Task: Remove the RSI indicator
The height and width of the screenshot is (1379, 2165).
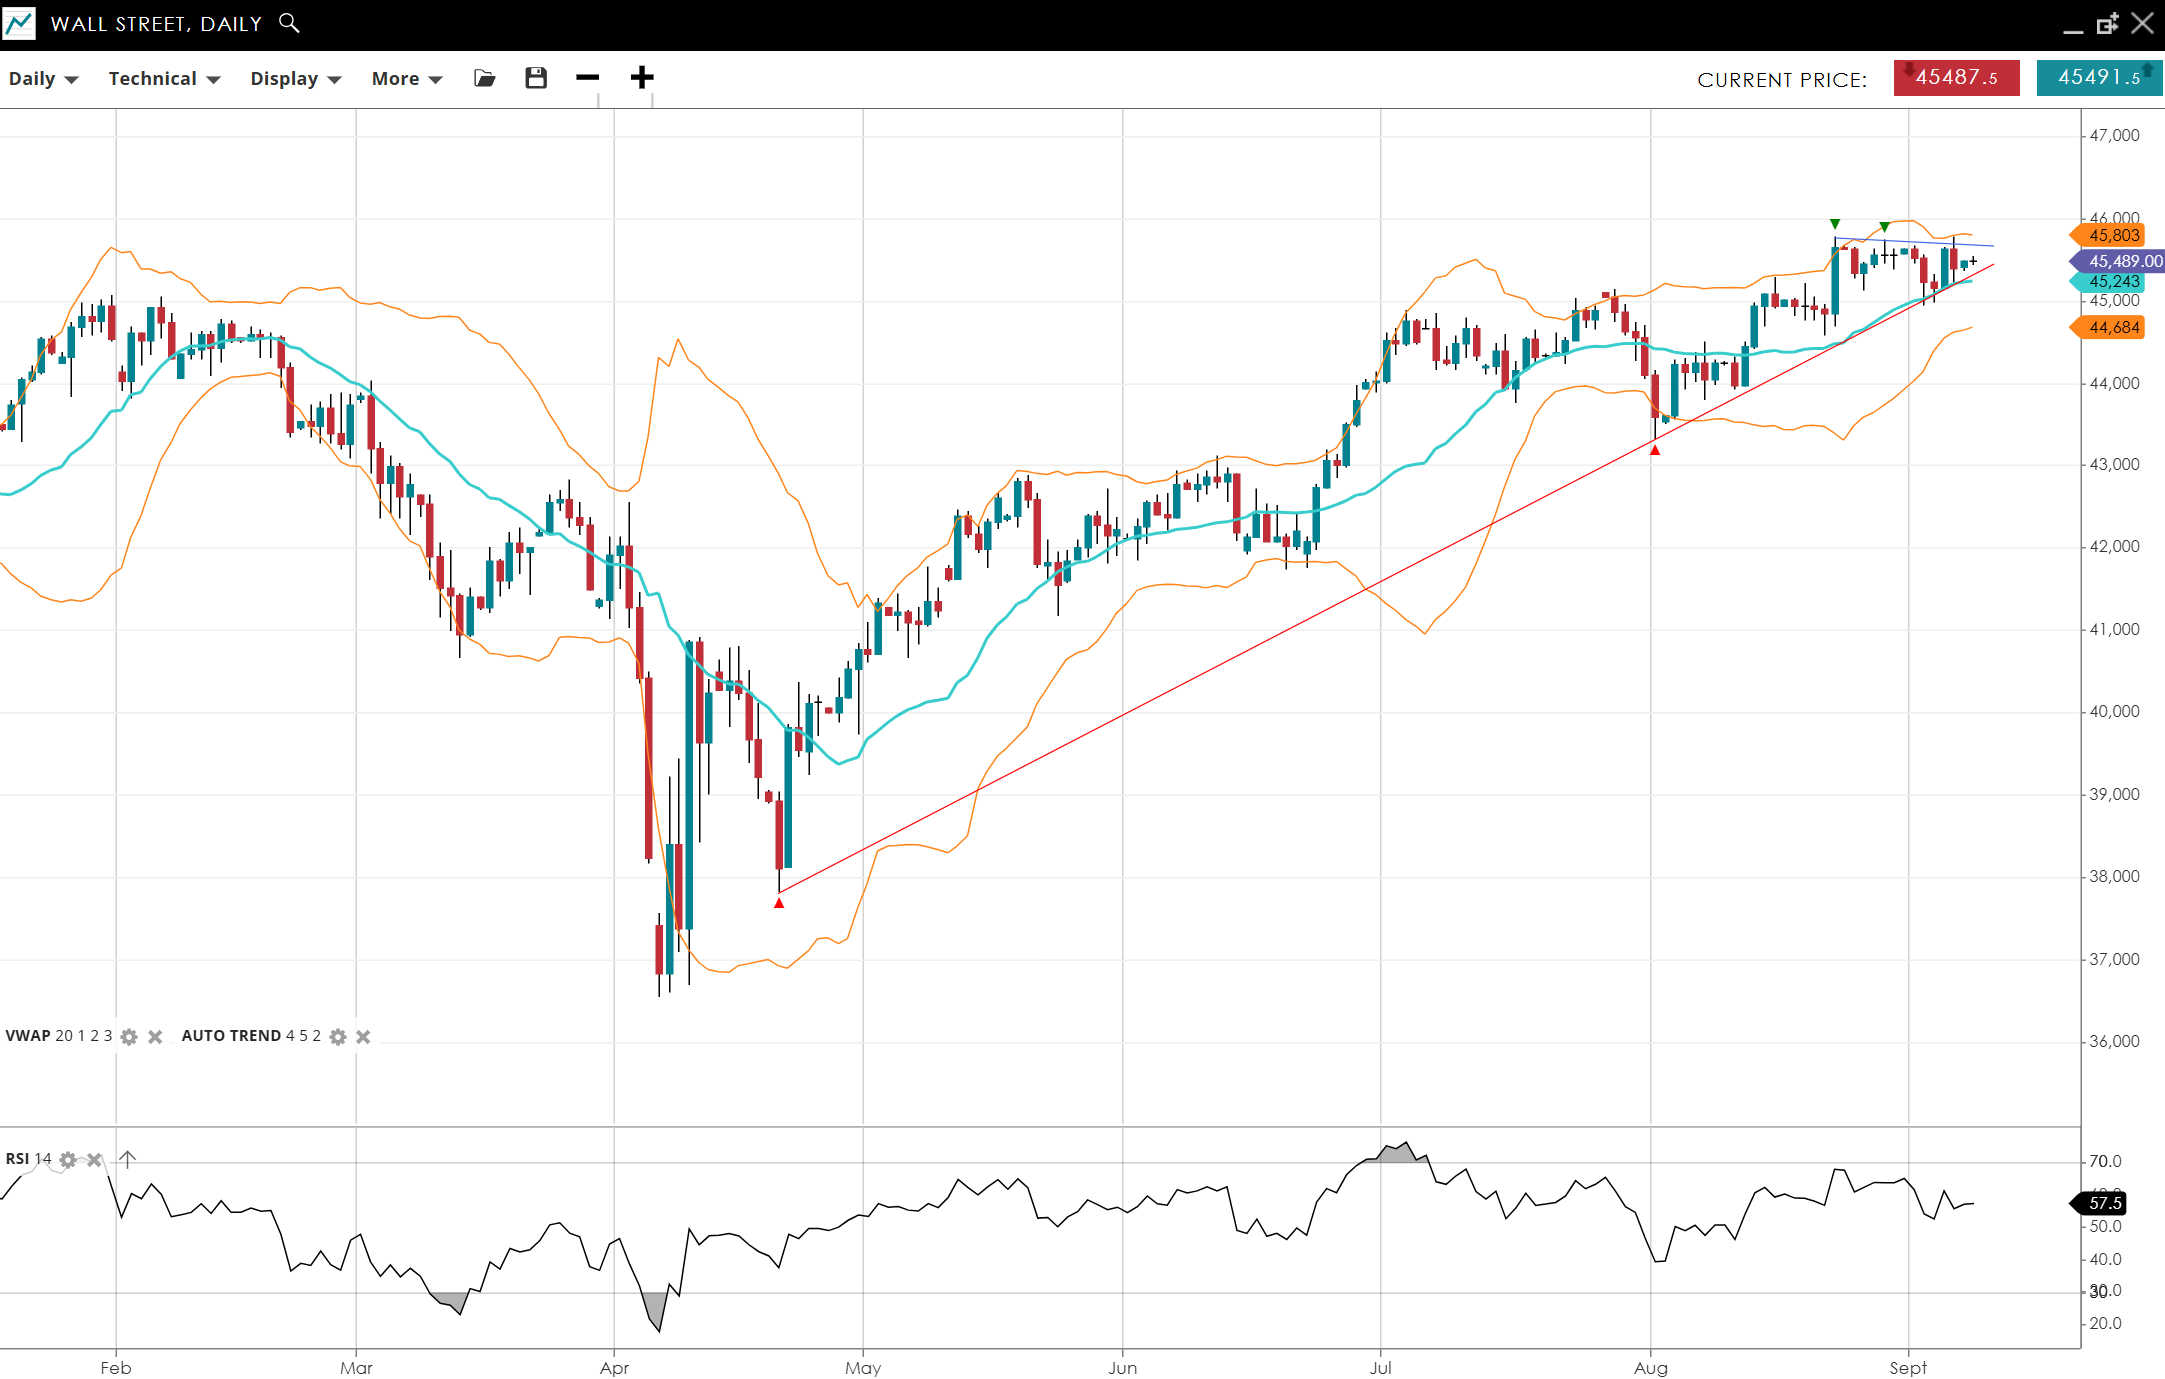Action: coord(94,1160)
